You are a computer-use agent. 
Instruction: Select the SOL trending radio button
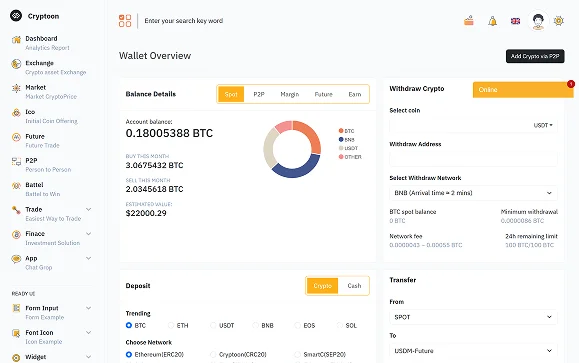[x=339, y=325]
